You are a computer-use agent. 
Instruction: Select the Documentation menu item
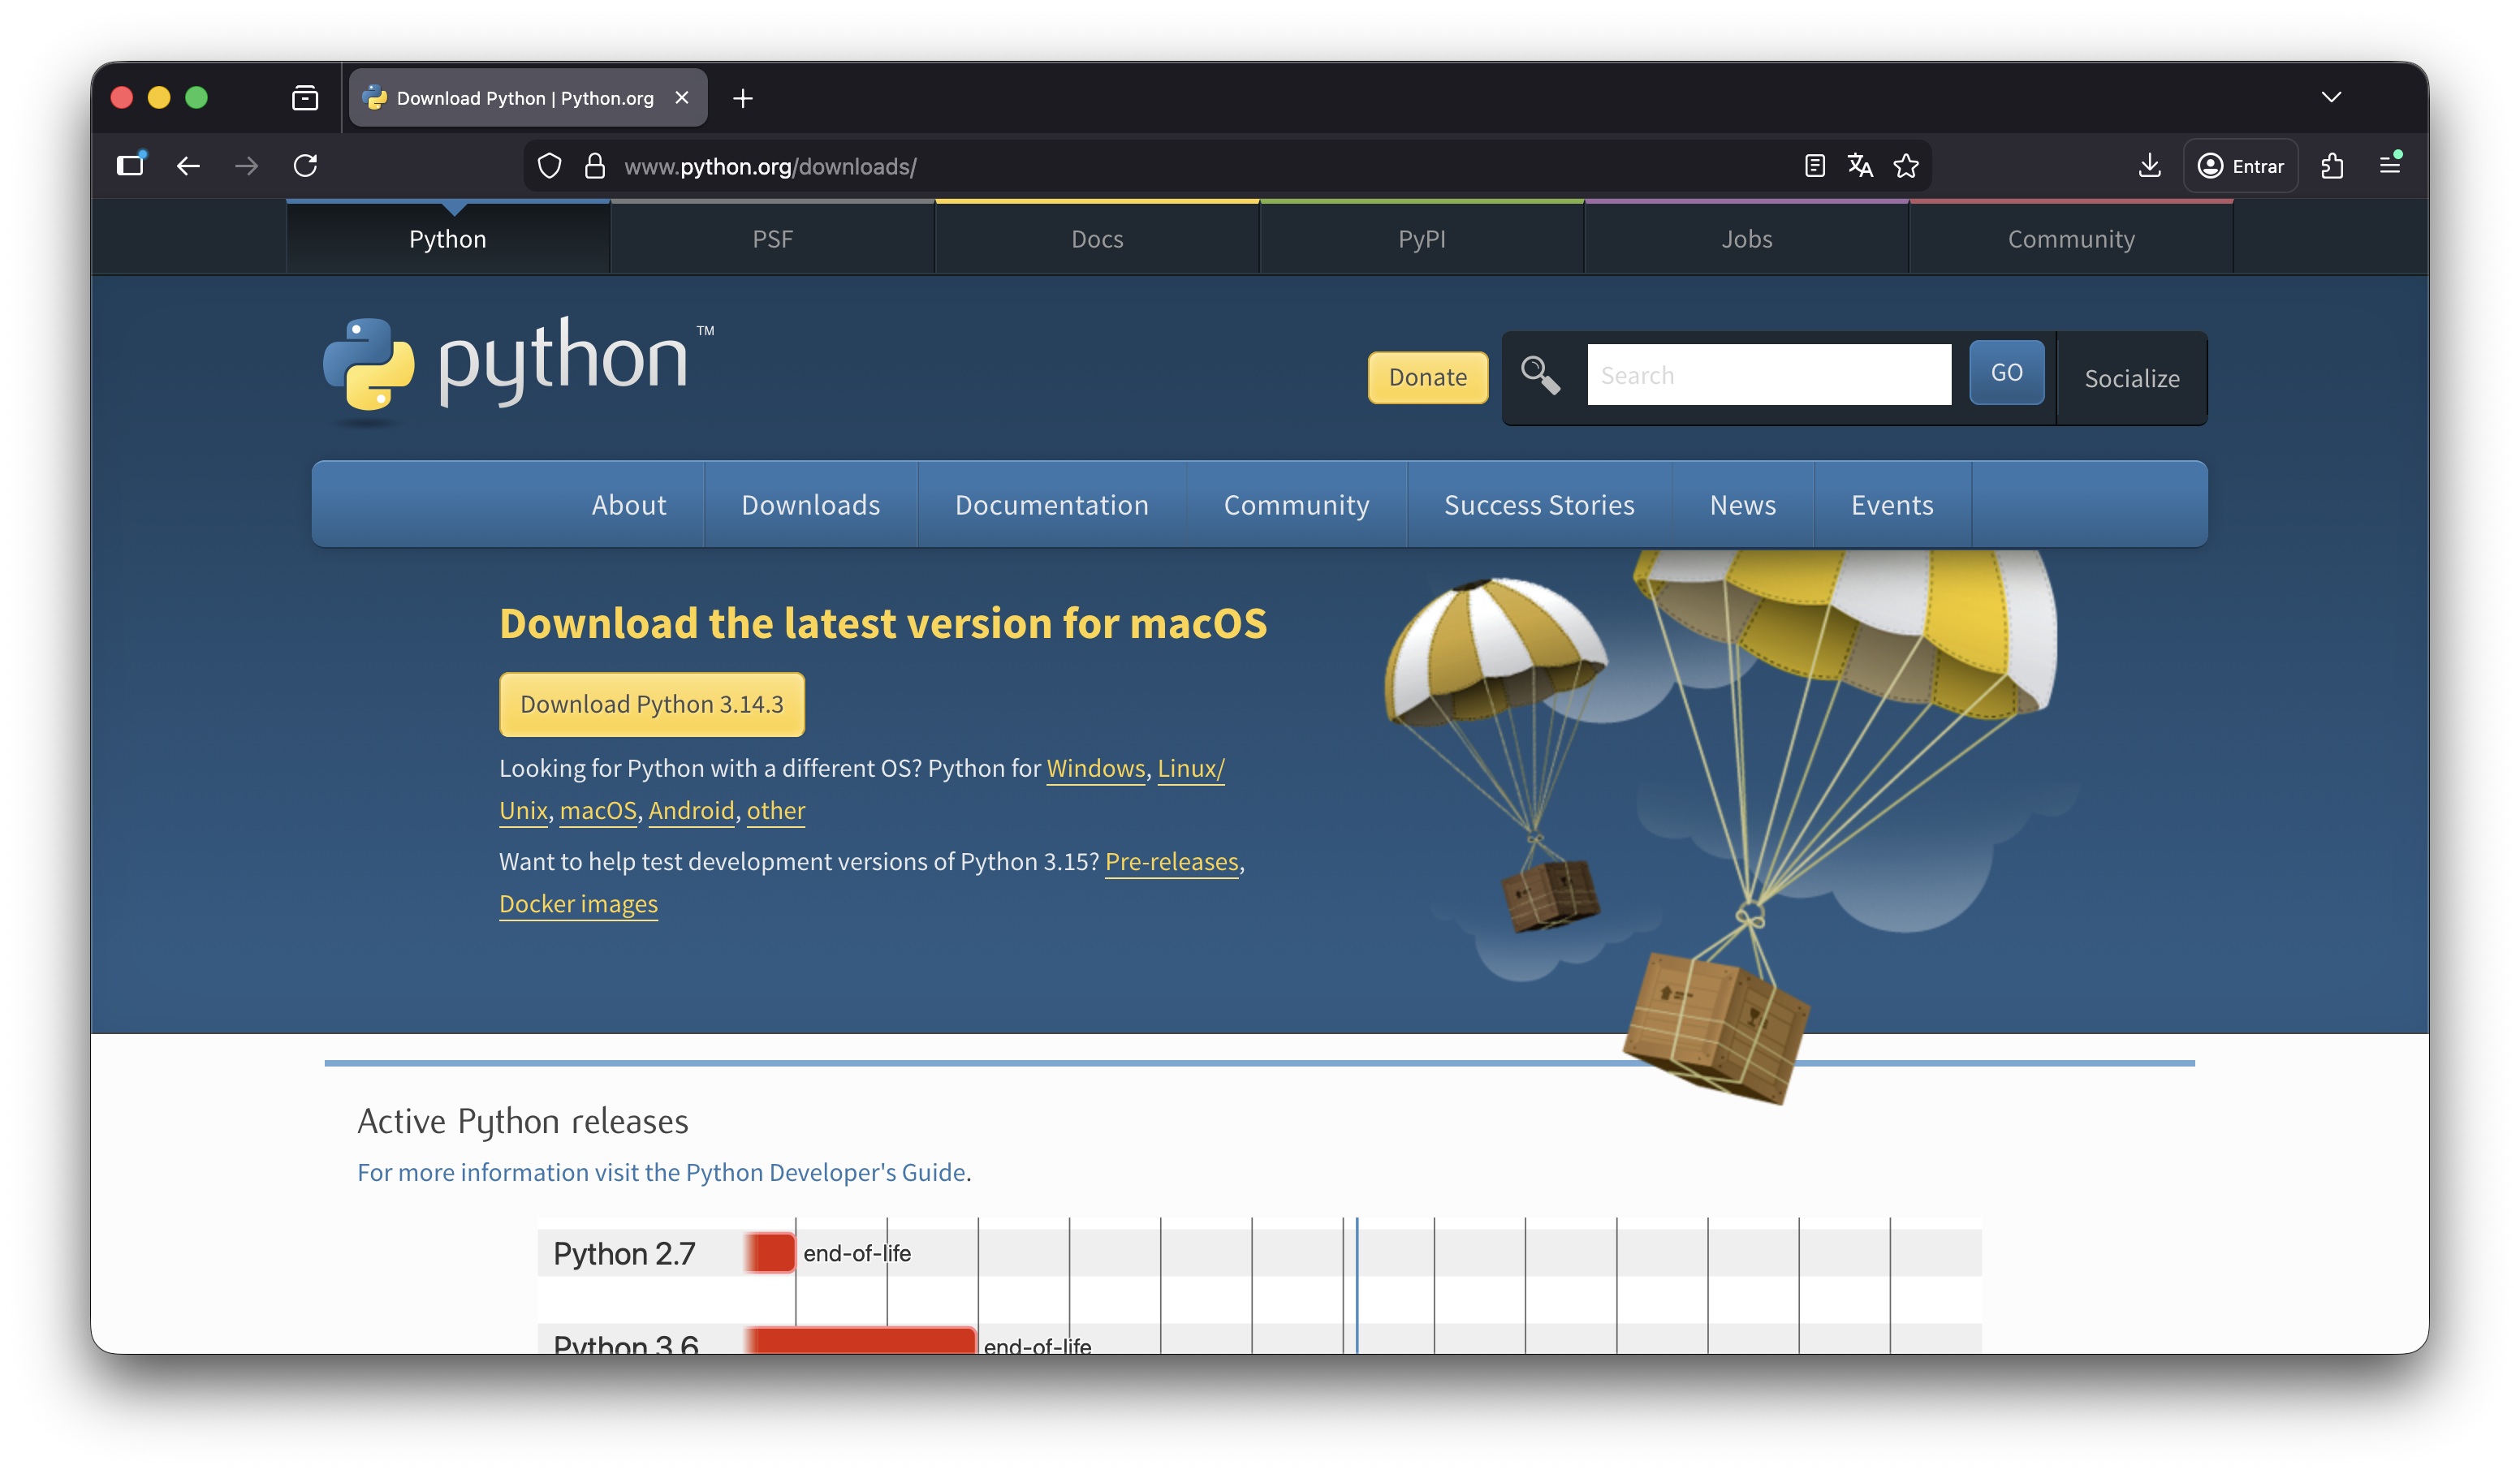[1051, 505]
